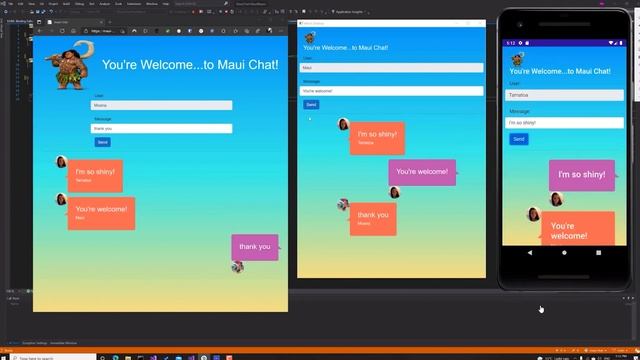Tap Android recents square button

(x=598, y=253)
